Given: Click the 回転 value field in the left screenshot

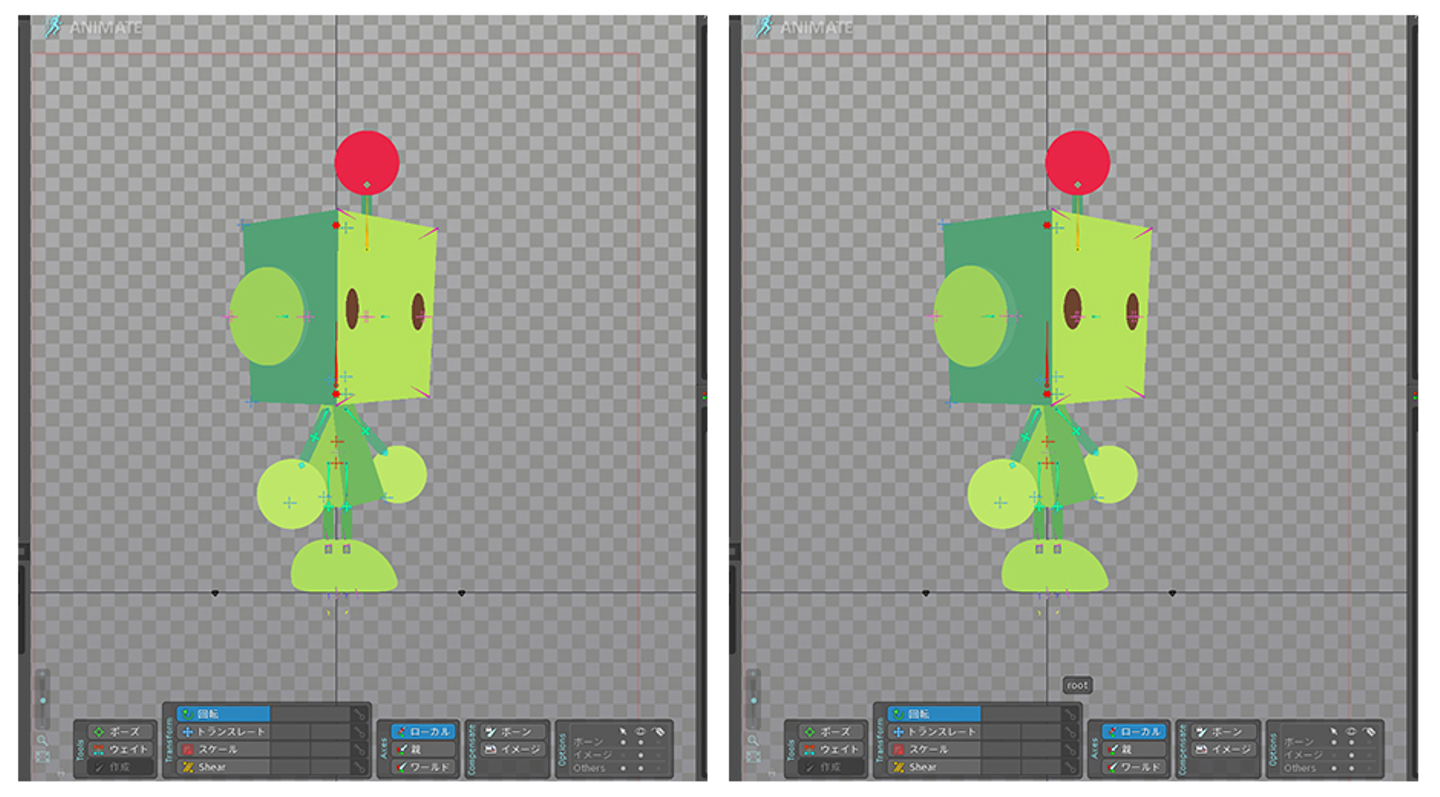Looking at the screenshot, I should (x=309, y=714).
